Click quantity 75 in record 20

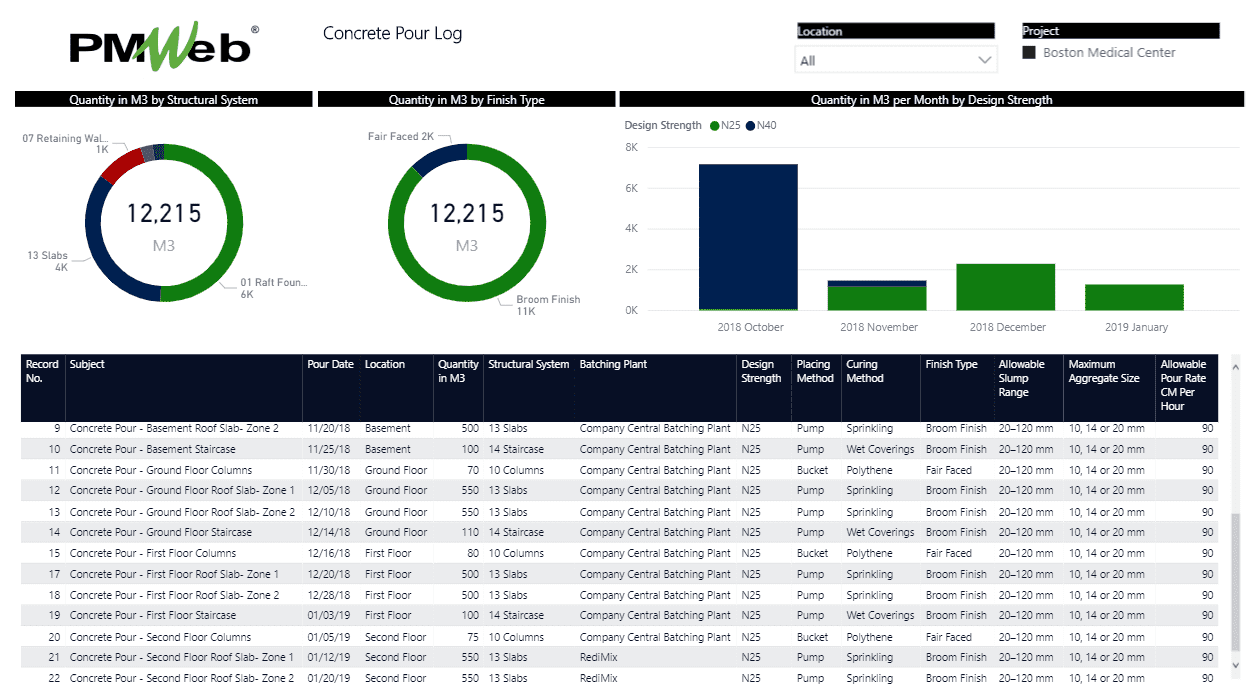click(x=472, y=637)
